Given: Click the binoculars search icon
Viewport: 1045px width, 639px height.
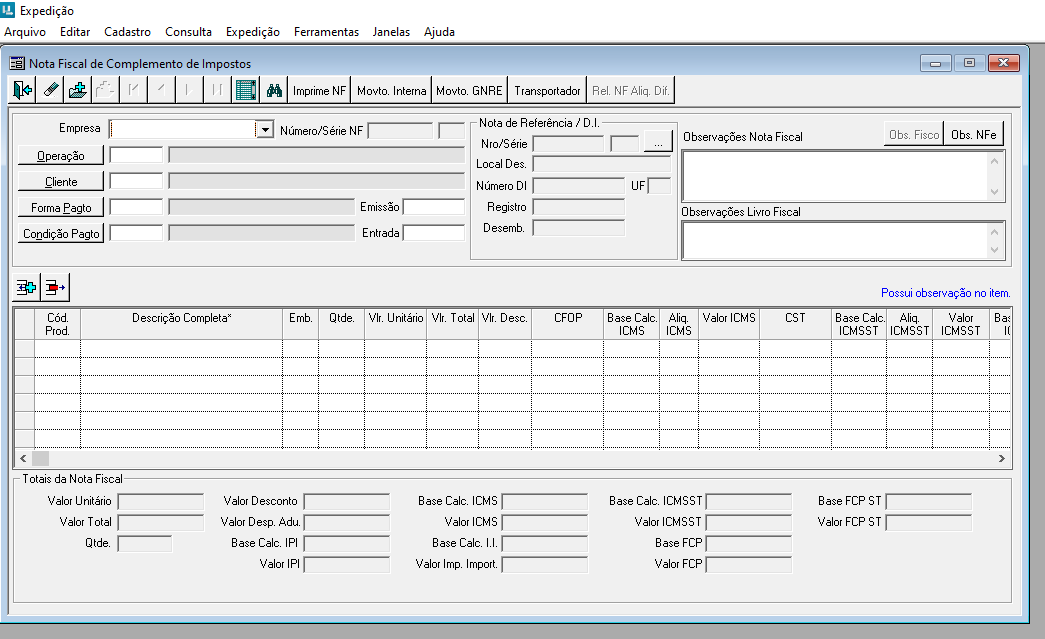Looking at the screenshot, I should (274, 90).
